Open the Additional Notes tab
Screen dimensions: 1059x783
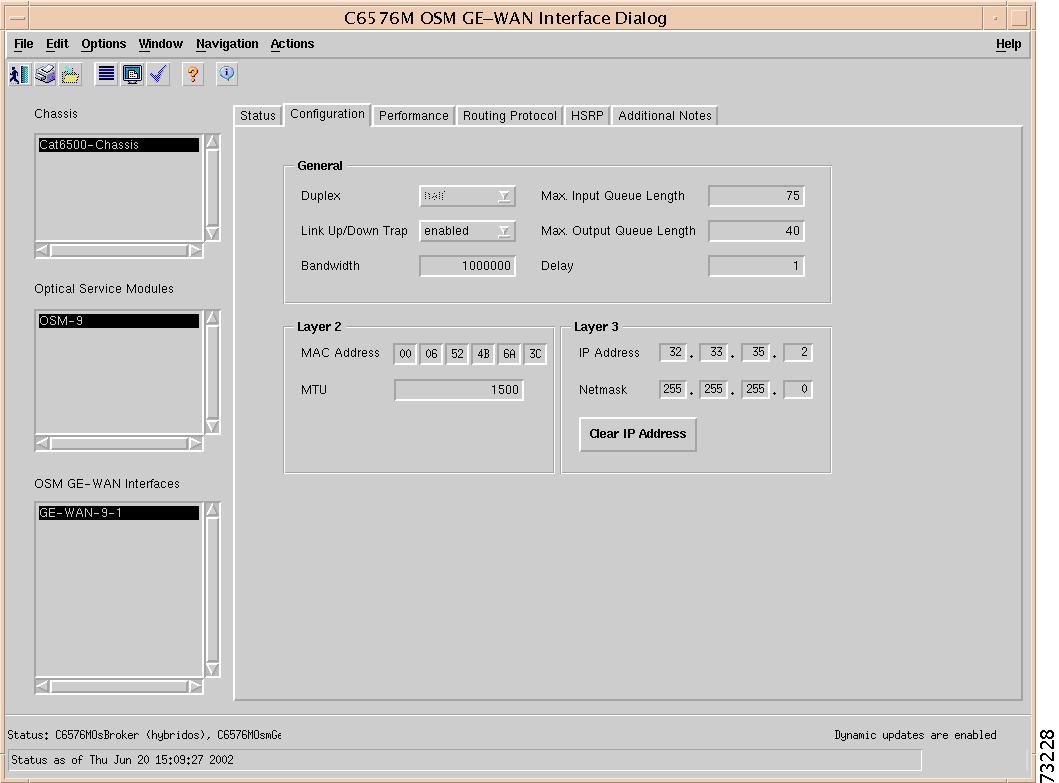click(x=665, y=116)
